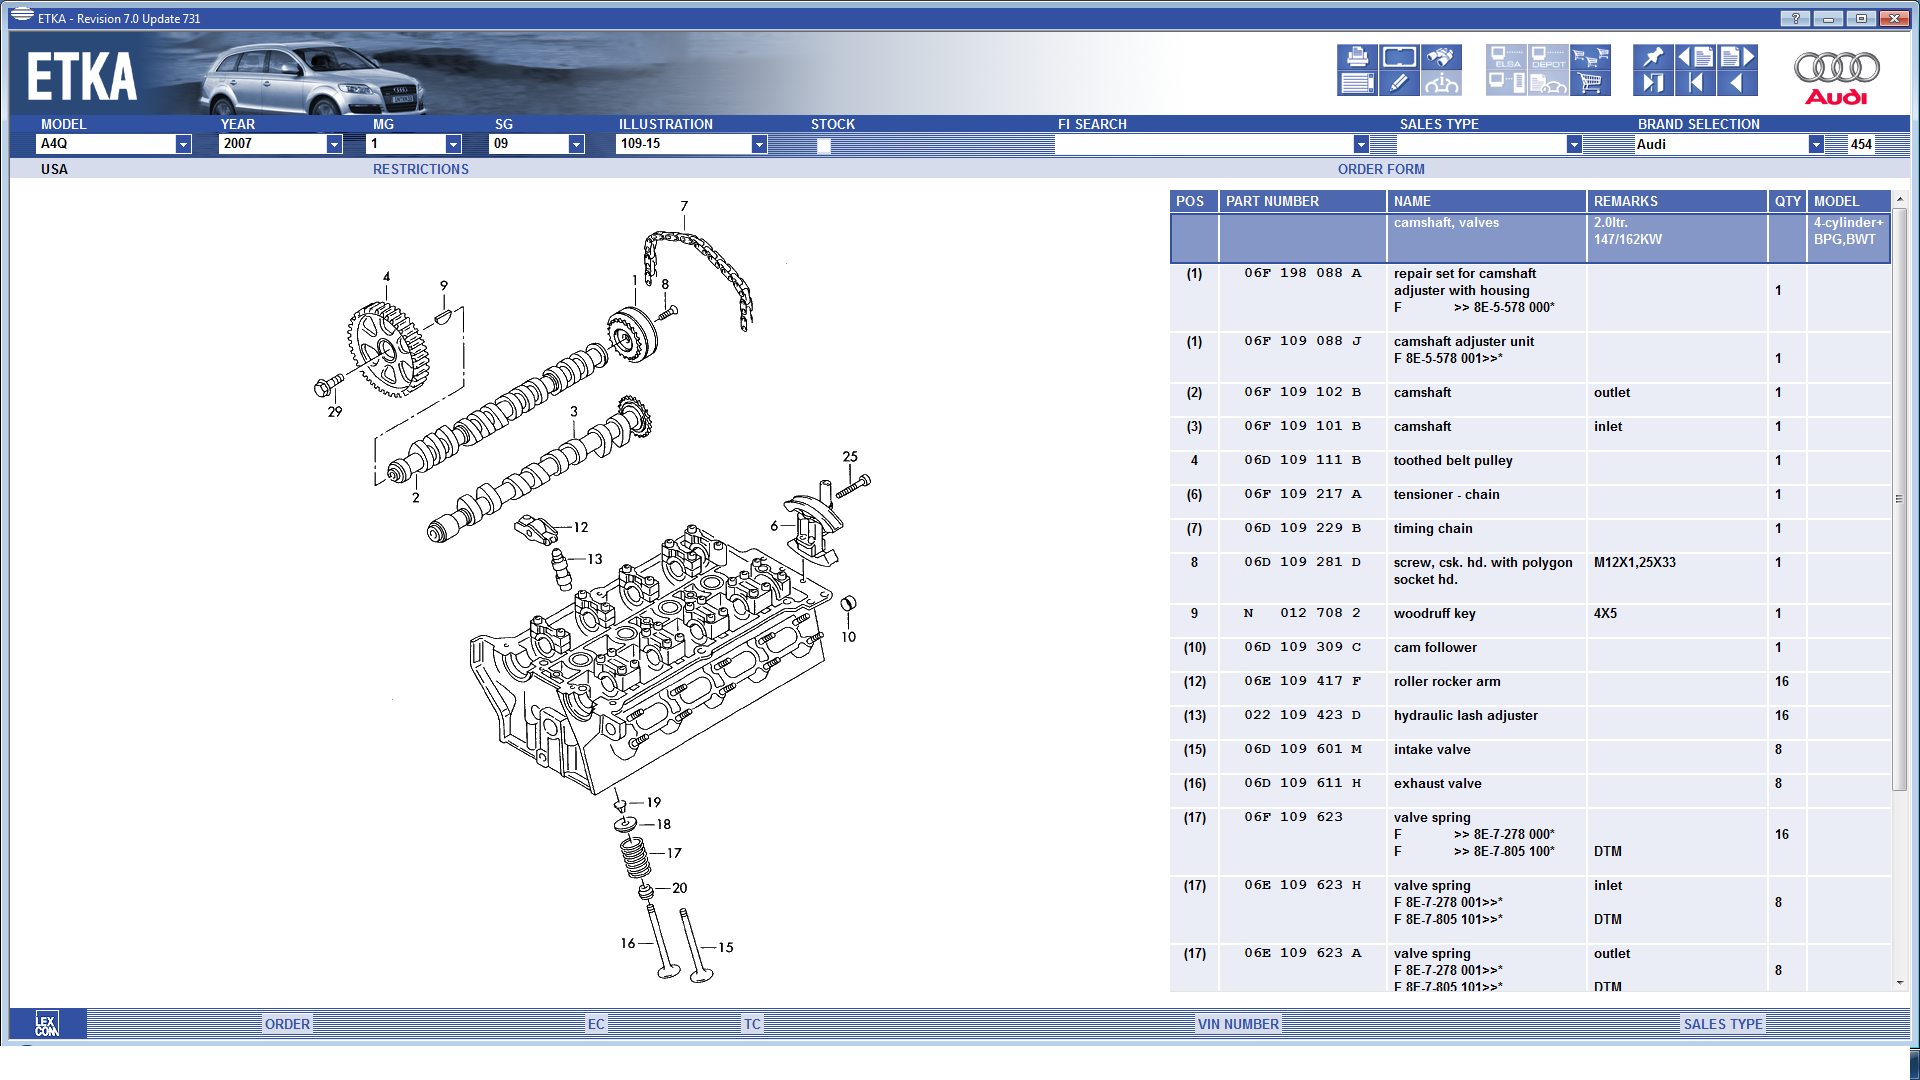Click the FI SEARCH input field
This screenshot has width=1920, height=1080.
[1204, 145]
